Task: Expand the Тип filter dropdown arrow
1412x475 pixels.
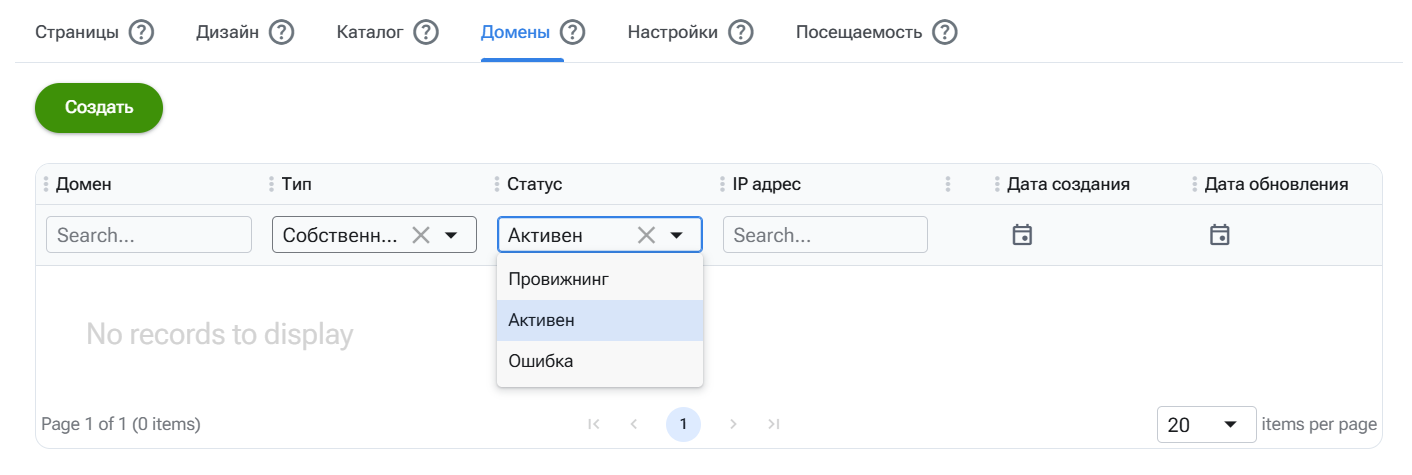Action: 451,235
